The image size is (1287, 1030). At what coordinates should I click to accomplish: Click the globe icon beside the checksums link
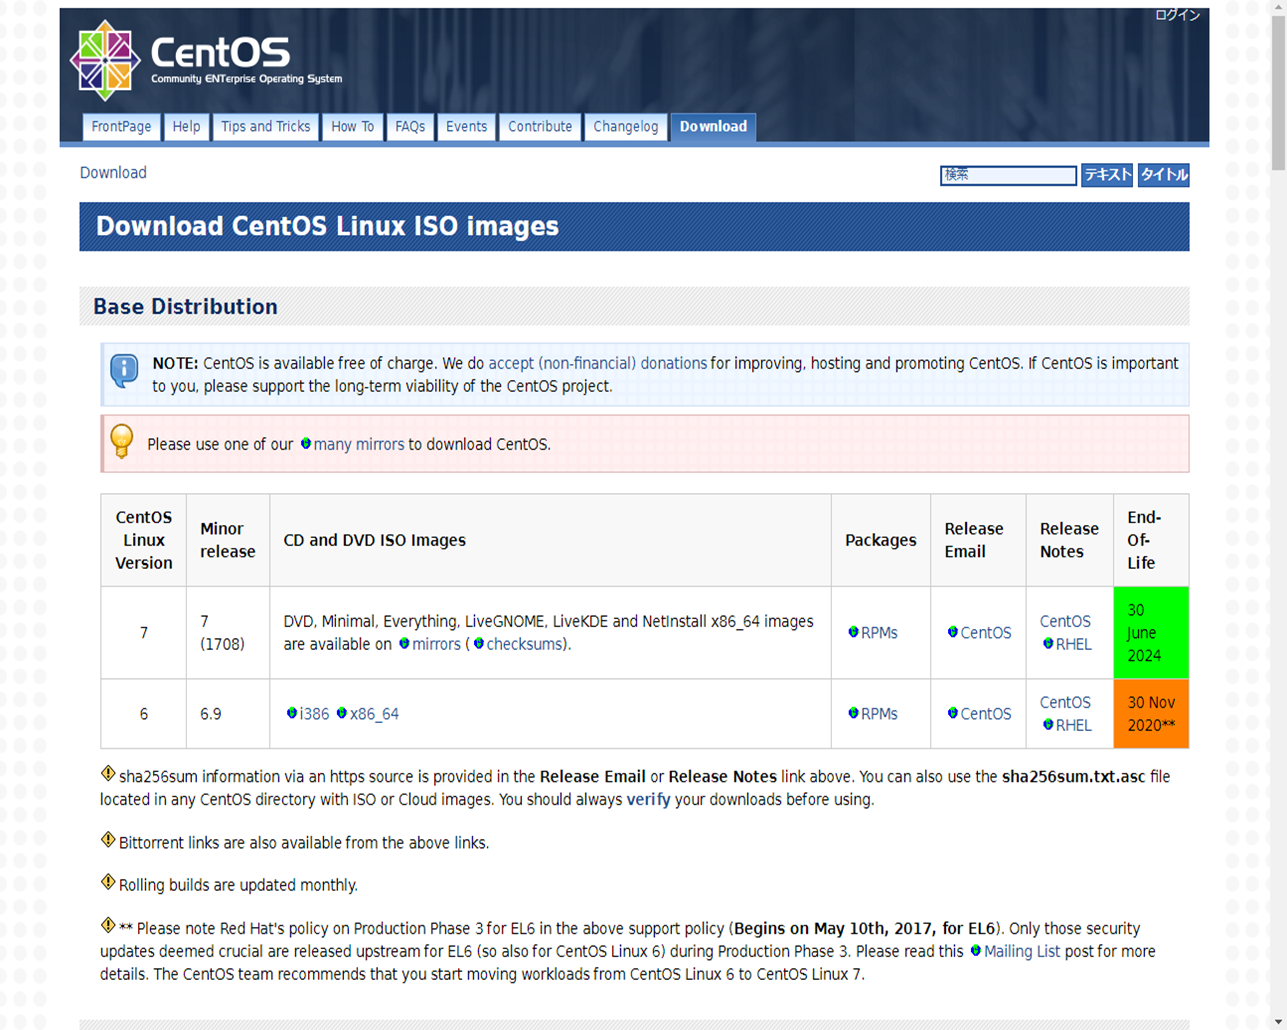[480, 643]
